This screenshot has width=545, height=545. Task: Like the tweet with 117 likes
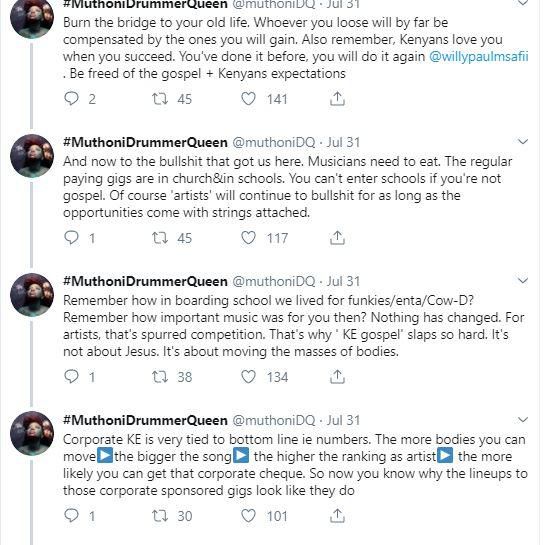249,238
